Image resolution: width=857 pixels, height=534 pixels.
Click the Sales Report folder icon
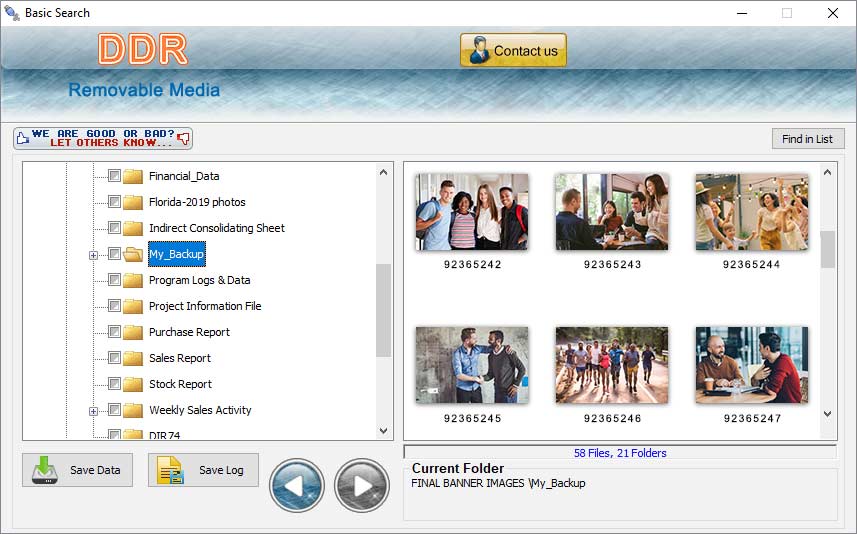133,358
